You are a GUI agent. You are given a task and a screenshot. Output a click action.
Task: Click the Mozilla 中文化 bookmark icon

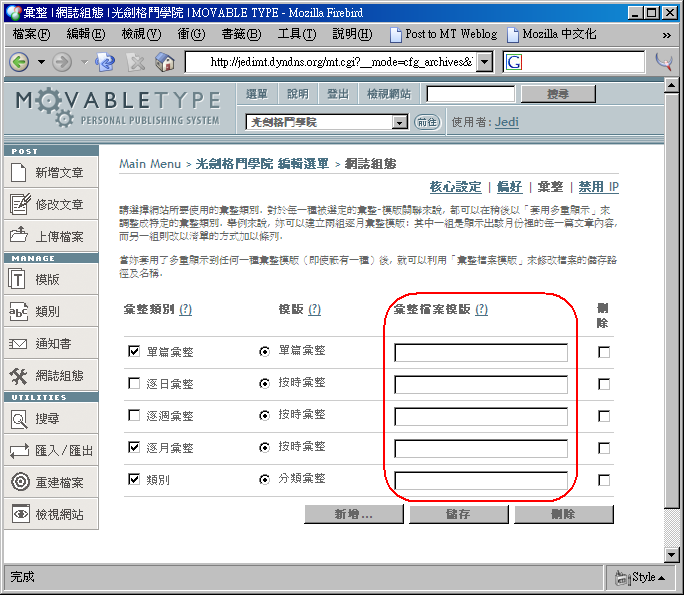click(x=513, y=35)
